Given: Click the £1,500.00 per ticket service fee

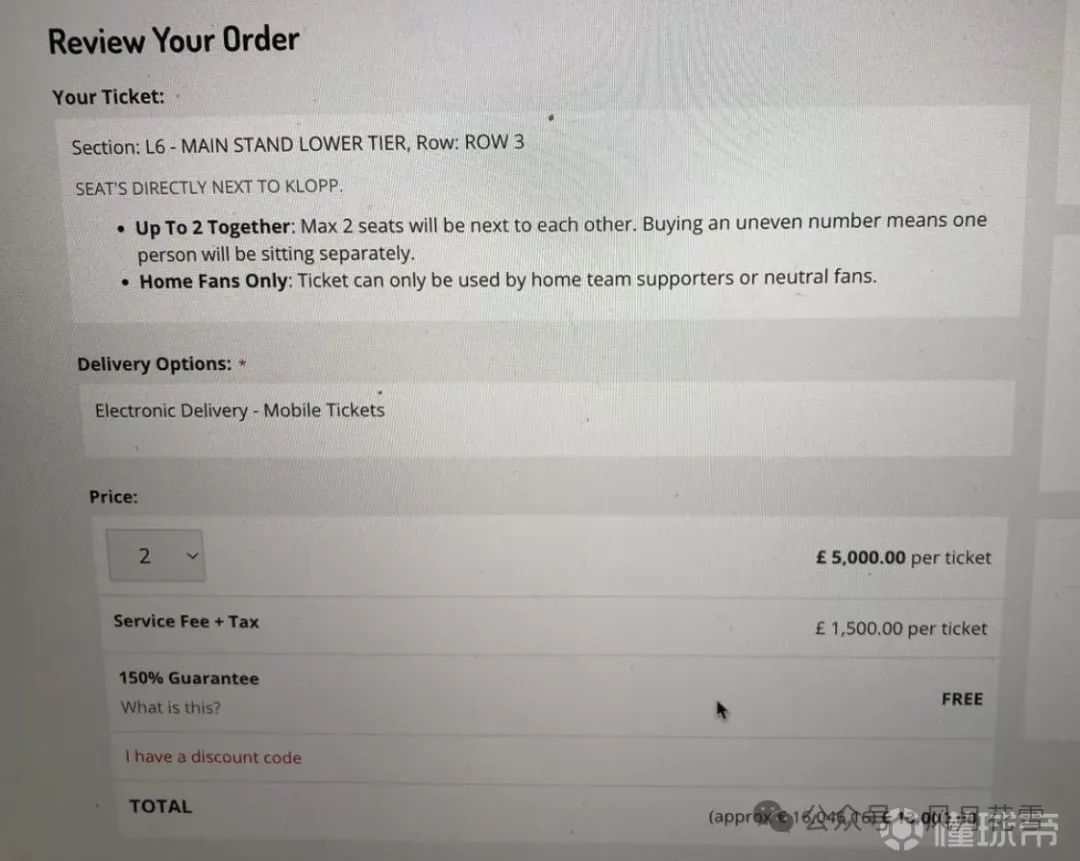Looking at the screenshot, I should (901, 628).
